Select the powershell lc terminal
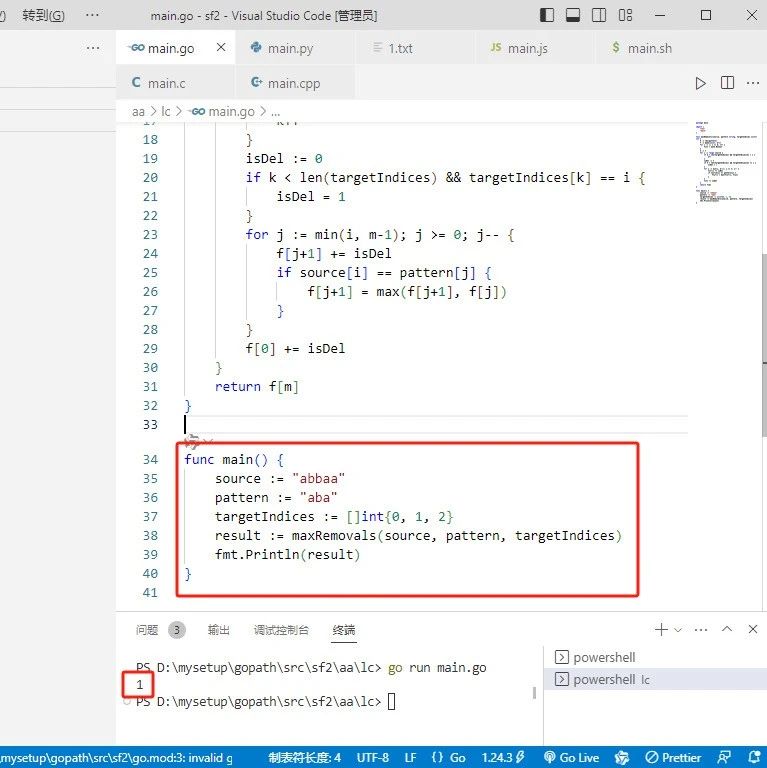Image resolution: width=767 pixels, height=768 pixels. [x=655, y=679]
